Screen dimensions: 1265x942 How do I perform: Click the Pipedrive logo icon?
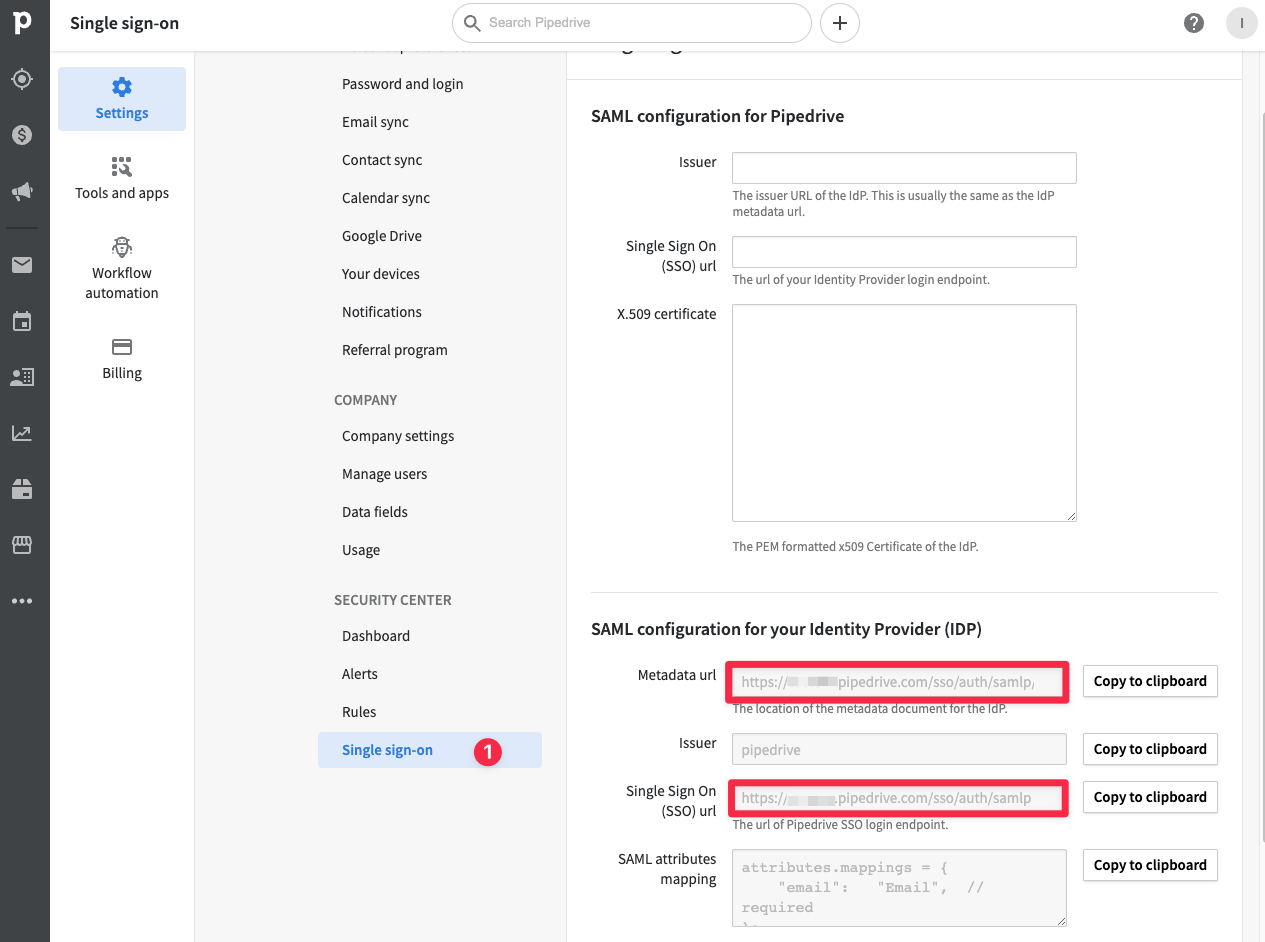click(x=22, y=22)
